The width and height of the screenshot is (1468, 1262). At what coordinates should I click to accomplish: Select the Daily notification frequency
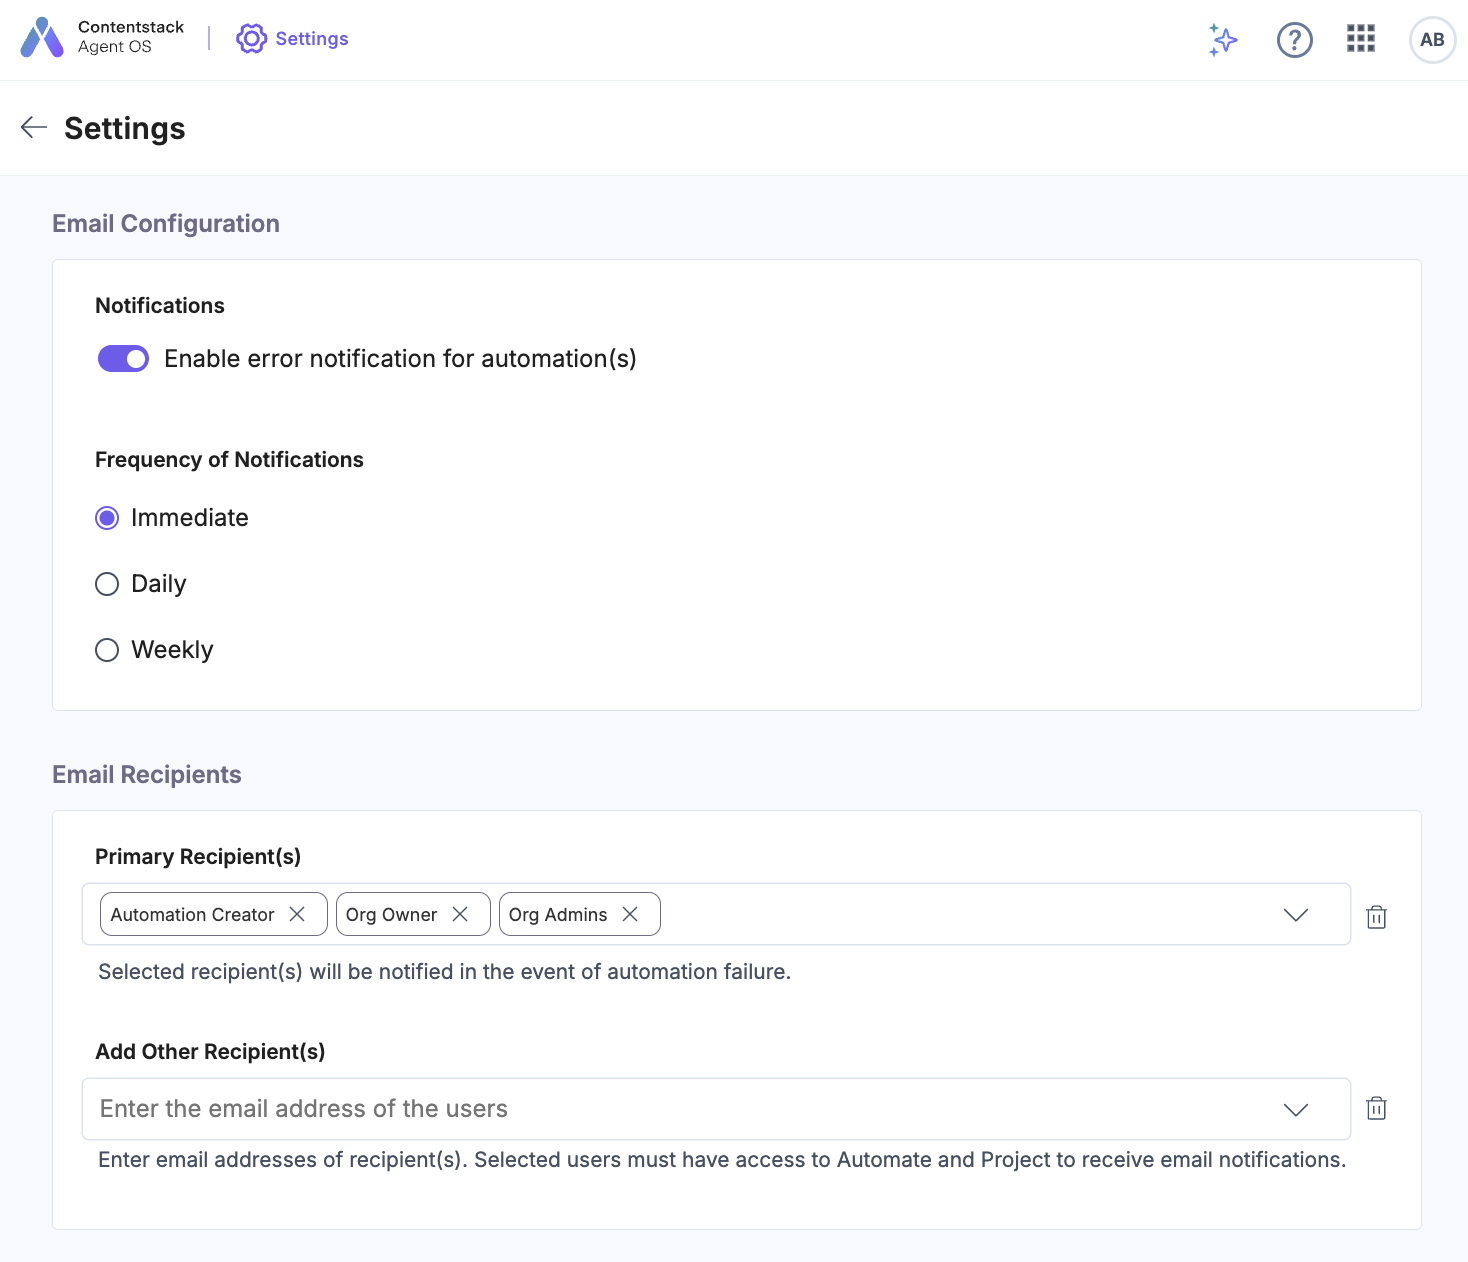107,583
